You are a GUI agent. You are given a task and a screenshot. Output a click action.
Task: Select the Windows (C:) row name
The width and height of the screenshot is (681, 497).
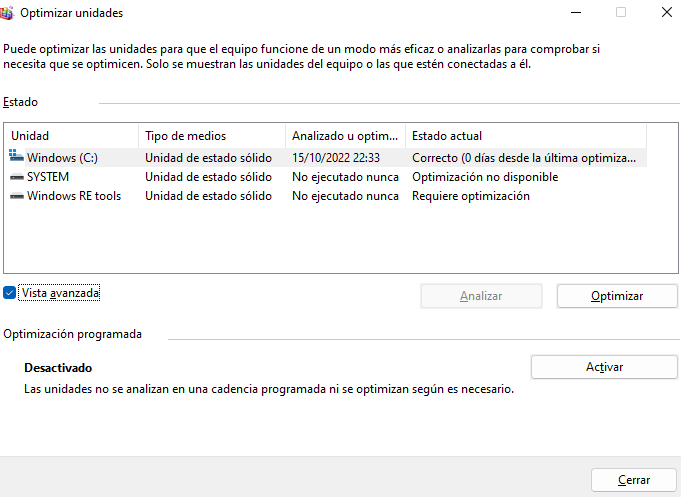coord(63,158)
